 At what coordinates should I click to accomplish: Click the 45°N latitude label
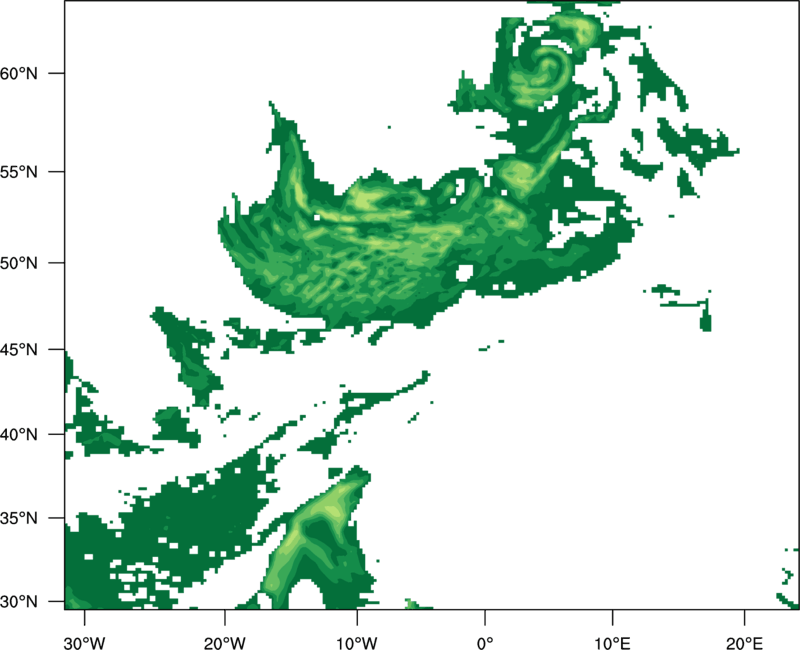(x=19, y=350)
